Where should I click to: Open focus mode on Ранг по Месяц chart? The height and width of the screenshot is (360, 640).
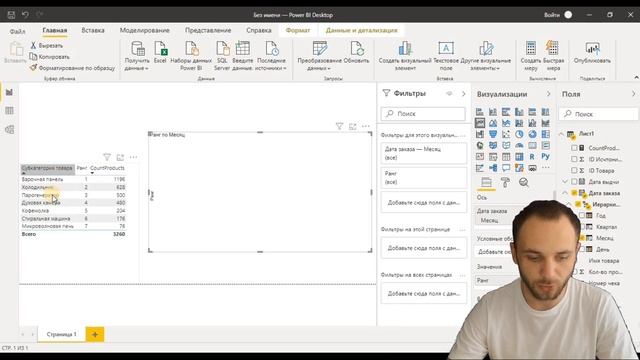(353, 127)
